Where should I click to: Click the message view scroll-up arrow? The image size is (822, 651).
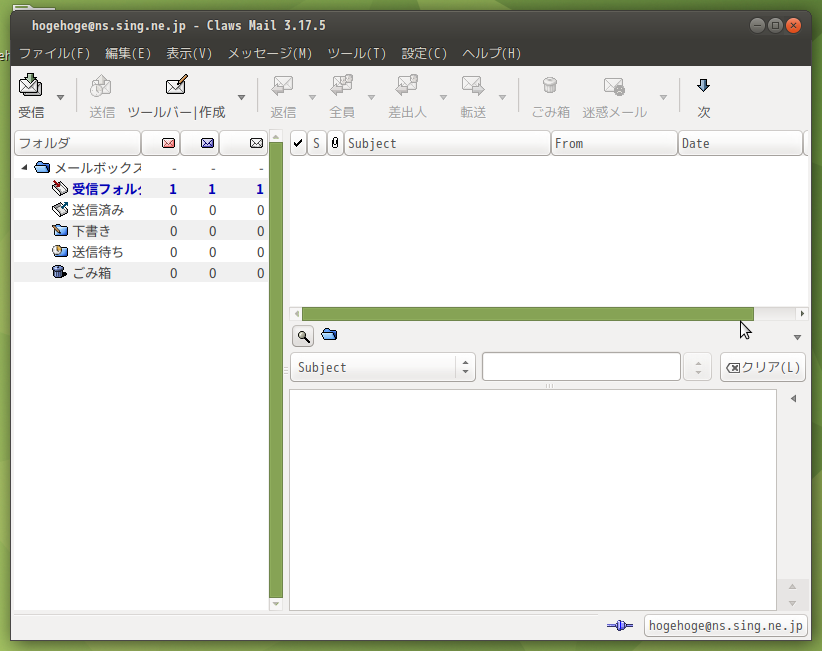point(793,587)
